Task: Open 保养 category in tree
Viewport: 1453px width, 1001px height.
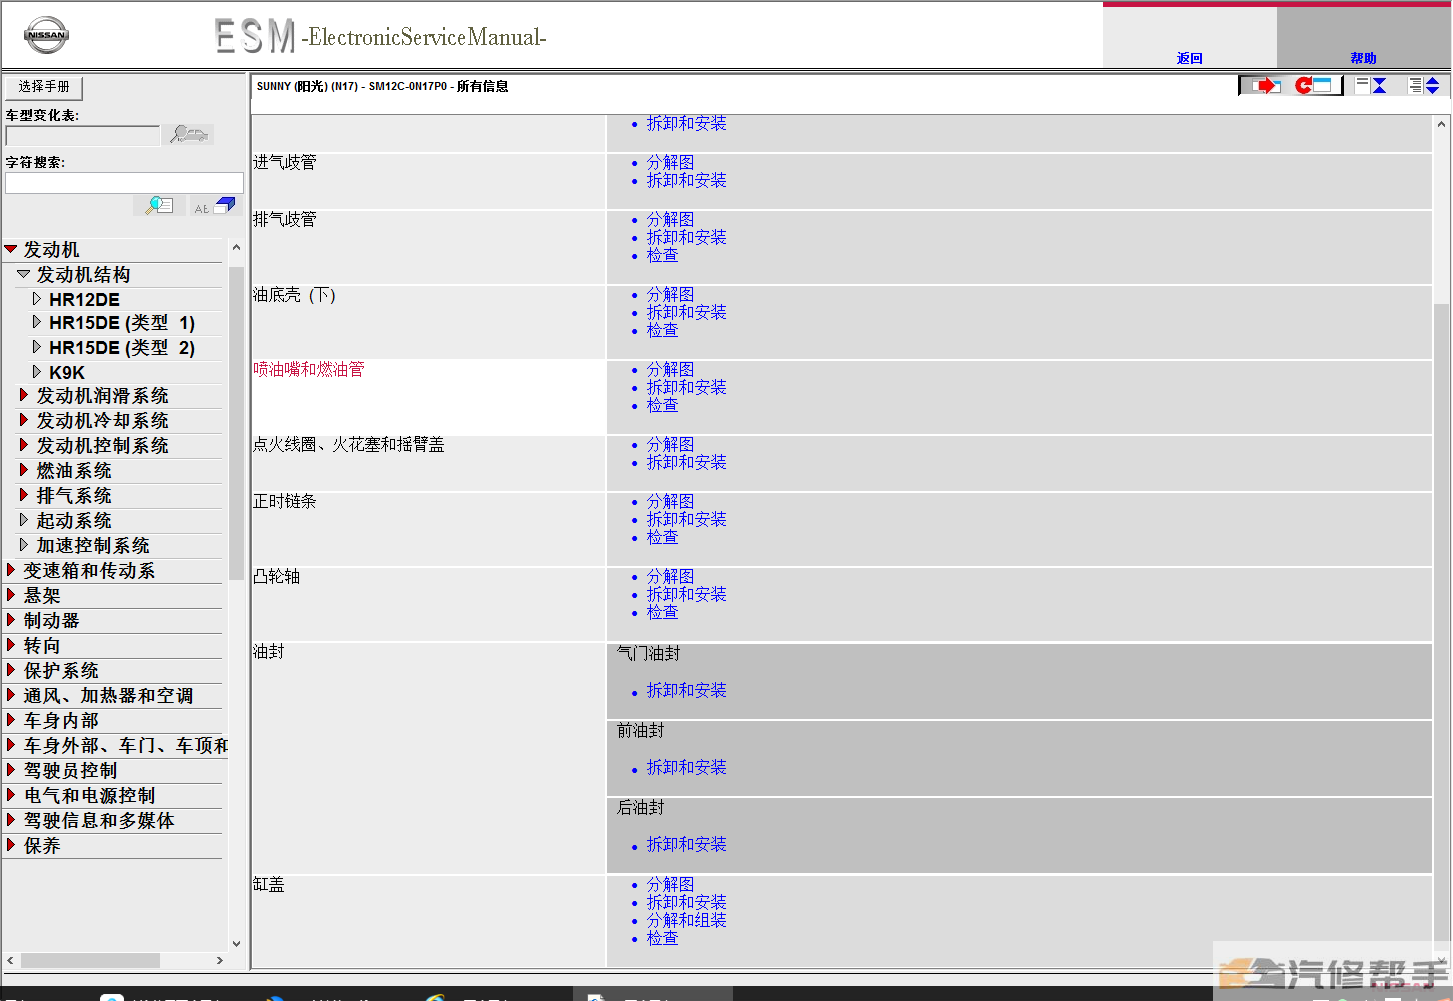Action: pos(42,845)
